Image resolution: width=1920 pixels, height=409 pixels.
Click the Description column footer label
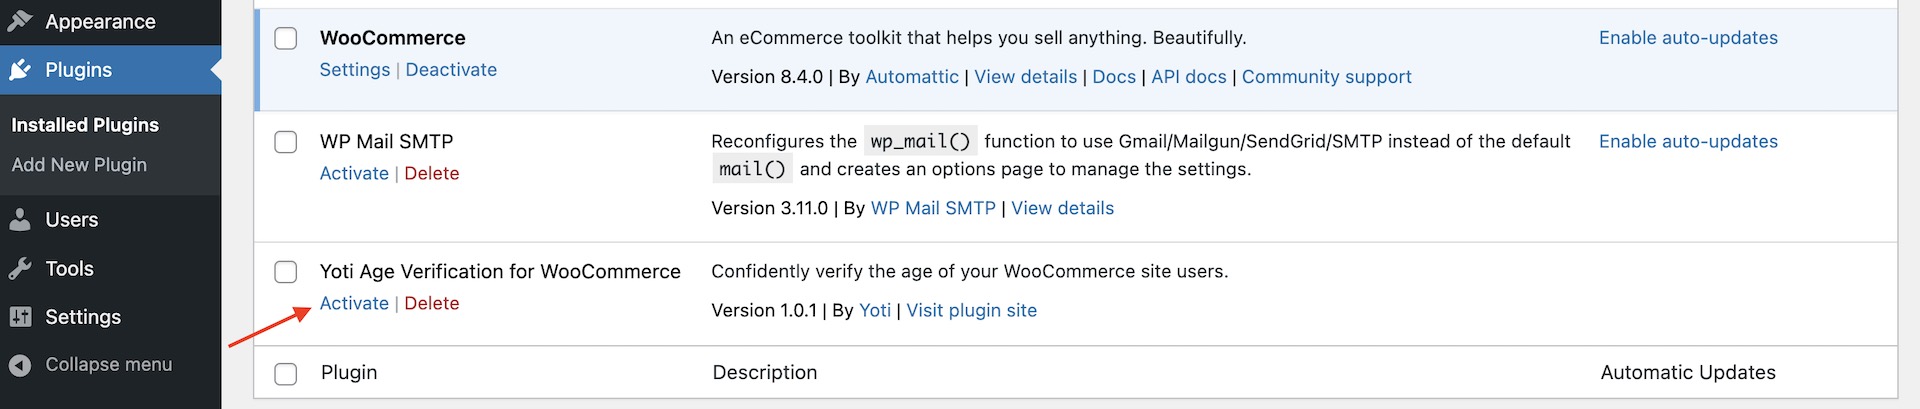[x=765, y=373]
